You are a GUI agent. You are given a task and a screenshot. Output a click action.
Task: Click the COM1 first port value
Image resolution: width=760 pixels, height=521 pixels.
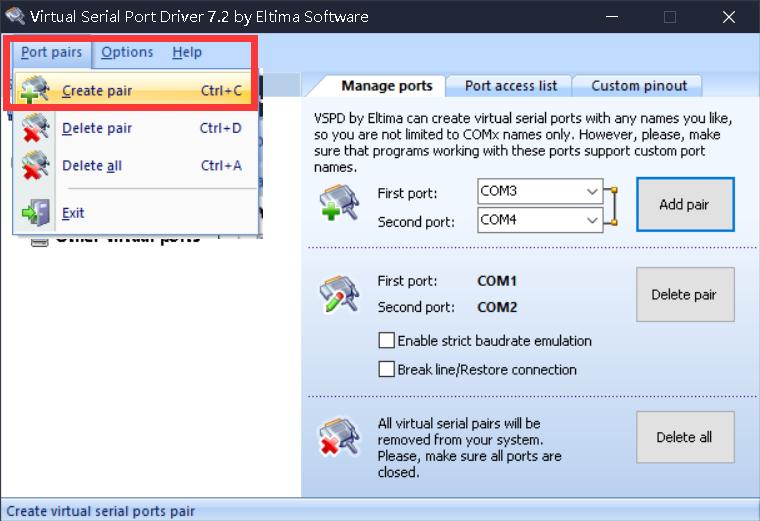[x=497, y=281]
